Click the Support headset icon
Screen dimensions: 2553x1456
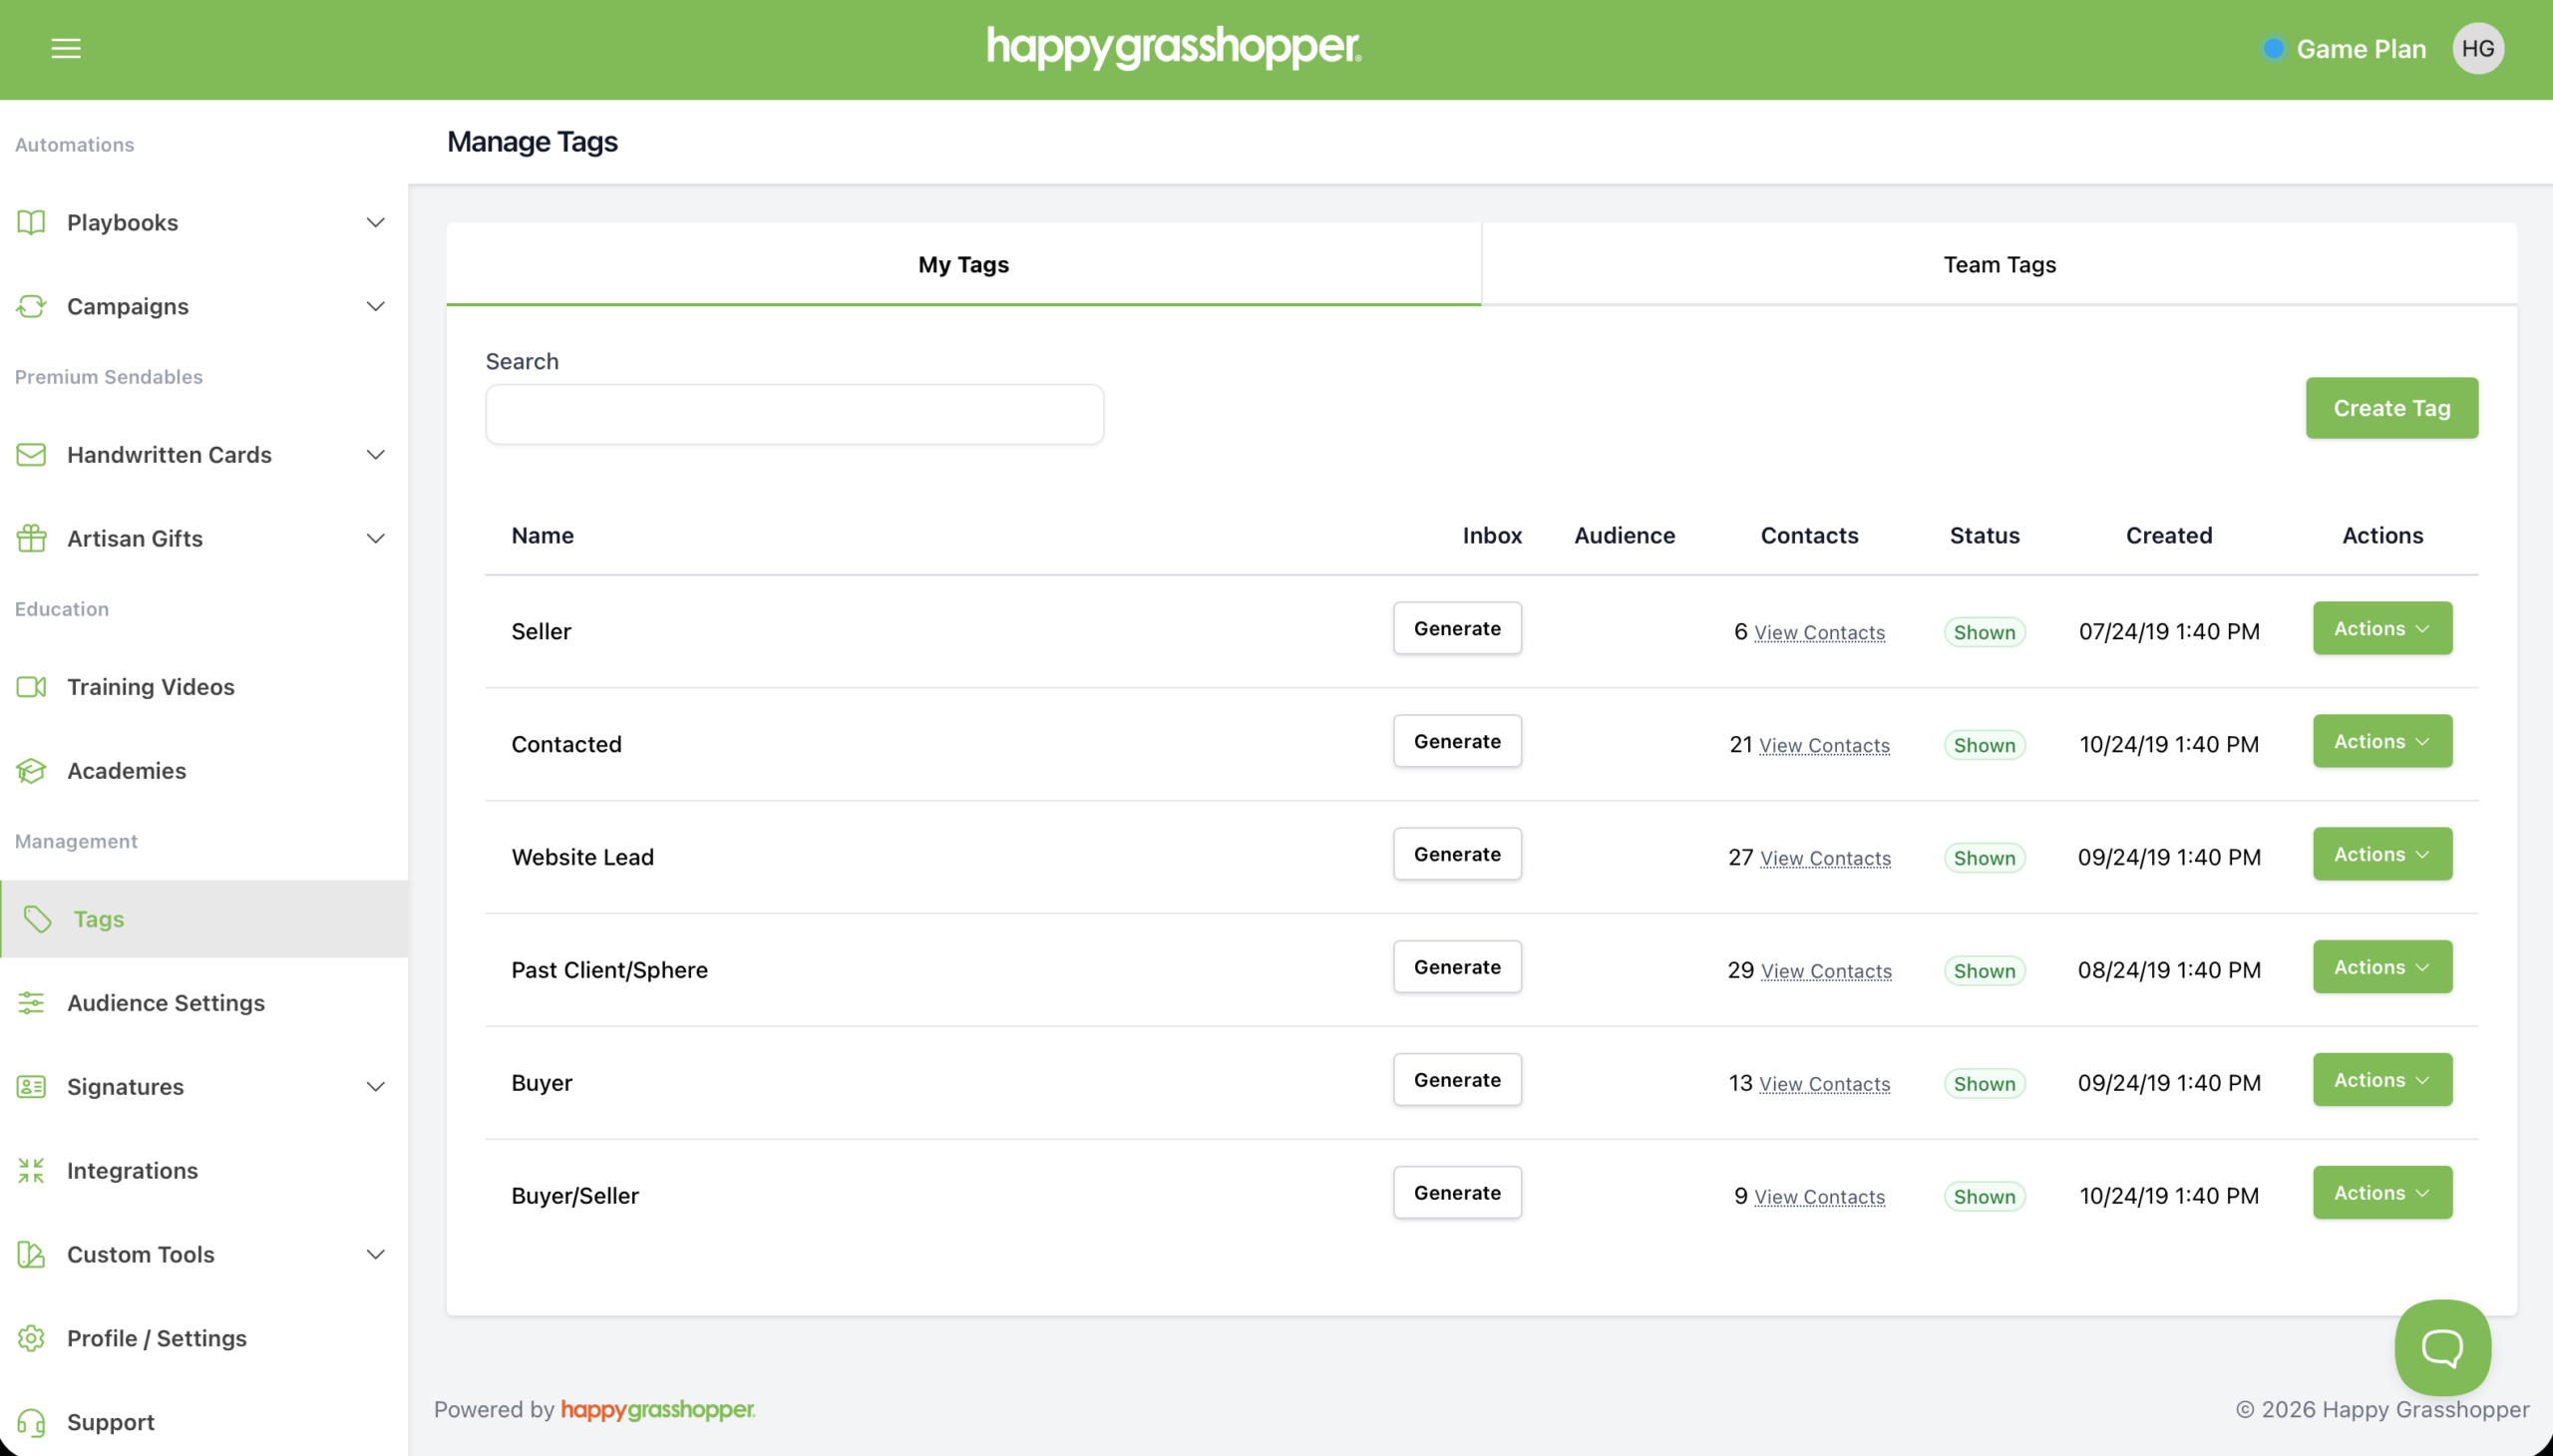point(31,1422)
